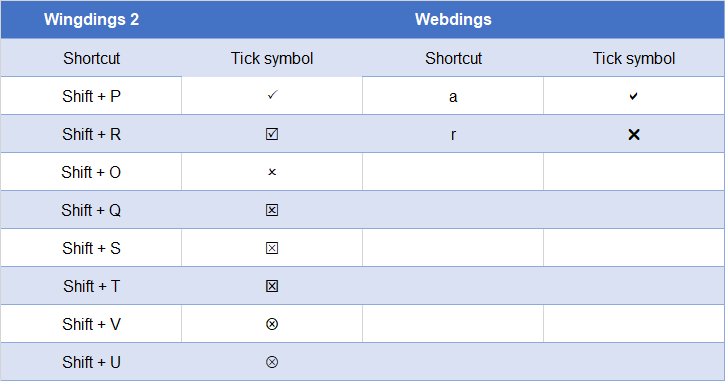
Task: Select the boxed X symbol for Shift + Q
Action: [x=272, y=210]
